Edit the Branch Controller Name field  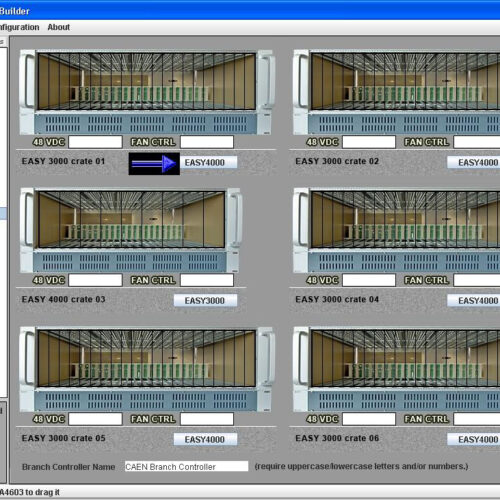tap(186, 466)
